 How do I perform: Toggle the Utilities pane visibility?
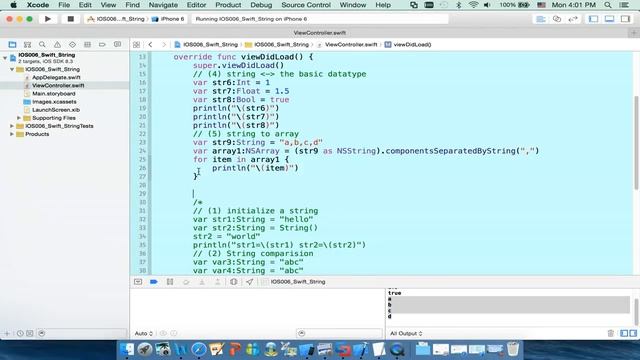(625, 19)
